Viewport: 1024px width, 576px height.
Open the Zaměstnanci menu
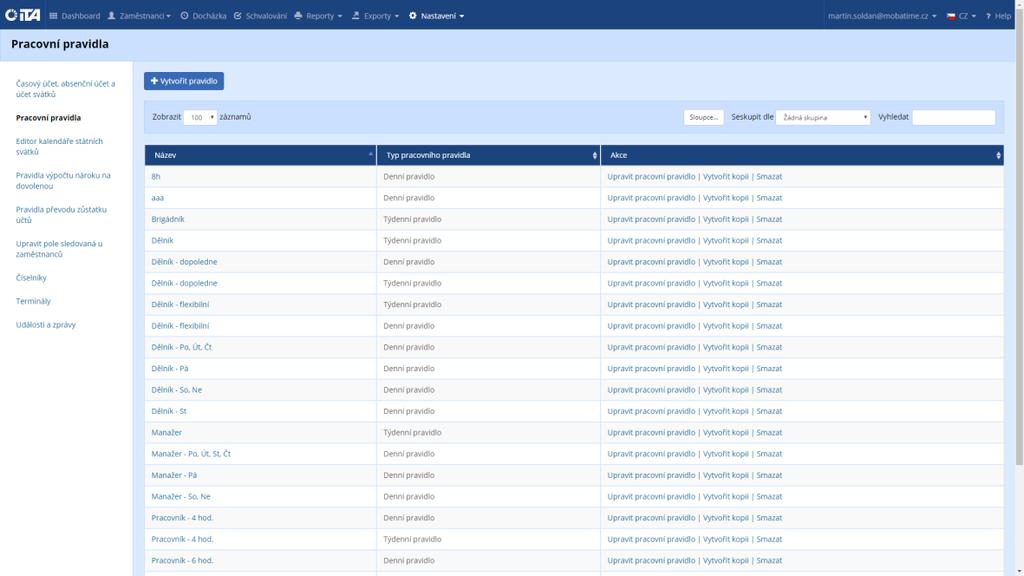[x=139, y=16]
